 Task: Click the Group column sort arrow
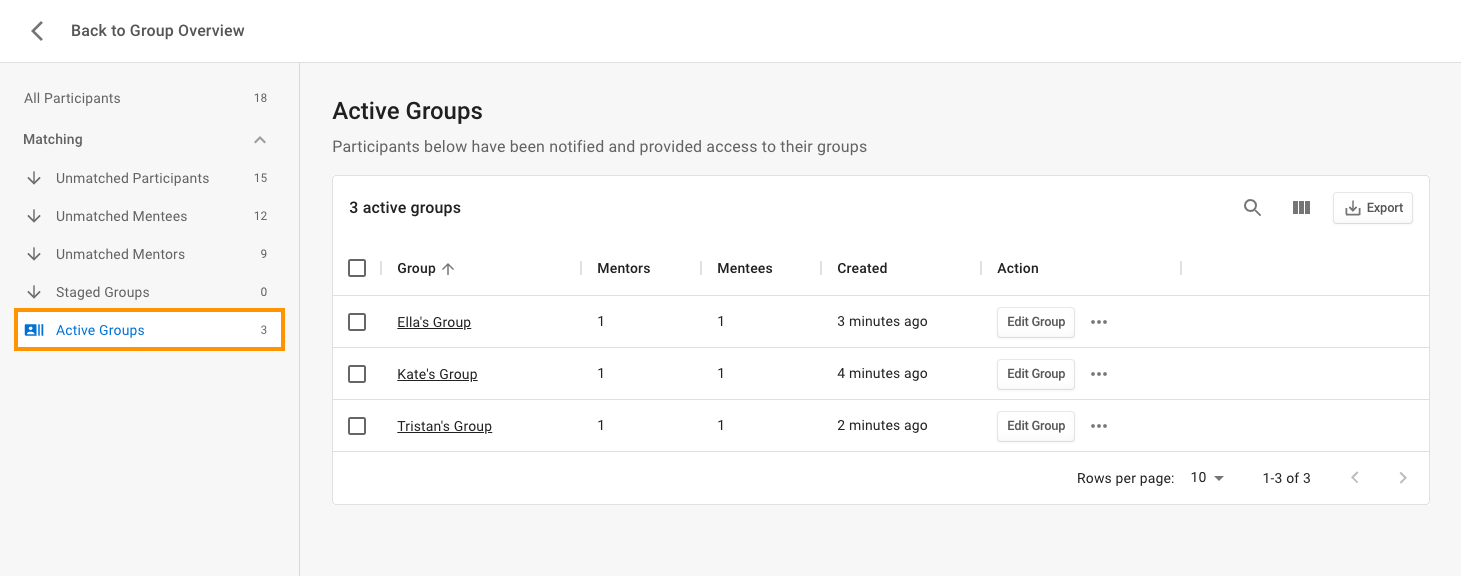click(x=448, y=268)
